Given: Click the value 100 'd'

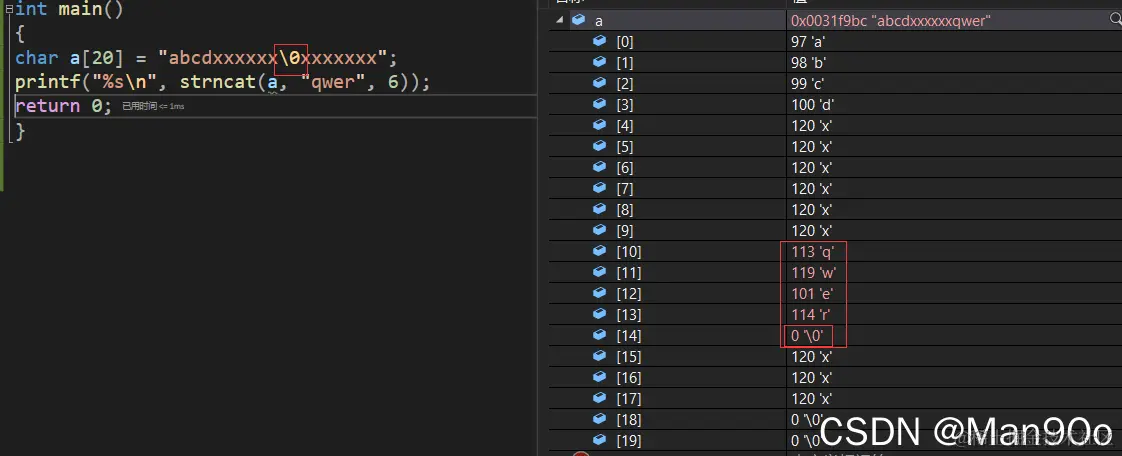Looking at the screenshot, I should (x=813, y=105).
